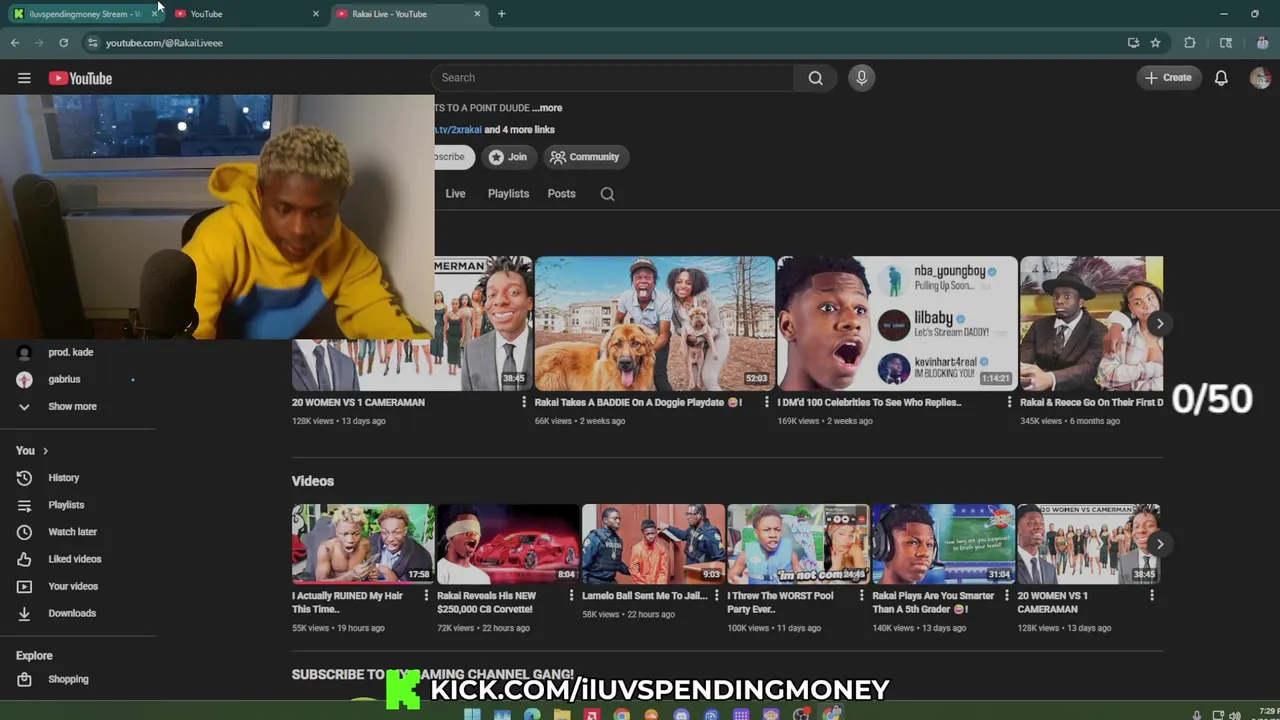The width and height of the screenshot is (1280, 720).
Task: Open title 'I Threw The WORST Pool Party Ever..'
Action: 780,602
